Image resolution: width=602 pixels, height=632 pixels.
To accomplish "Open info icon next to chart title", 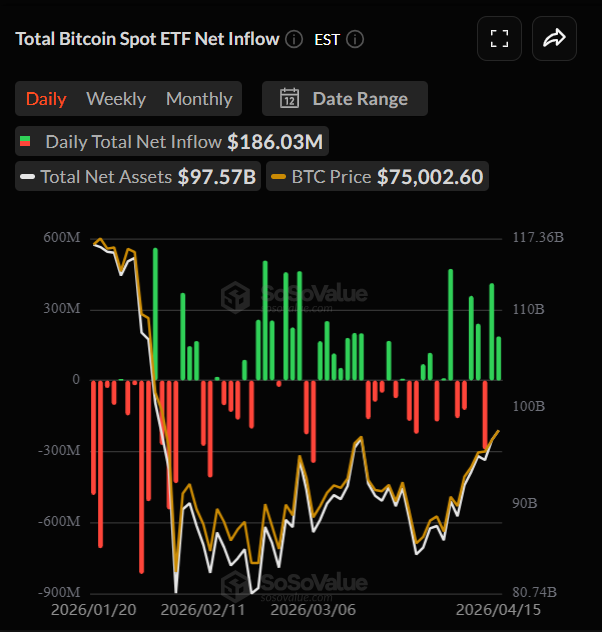I will point(294,39).
